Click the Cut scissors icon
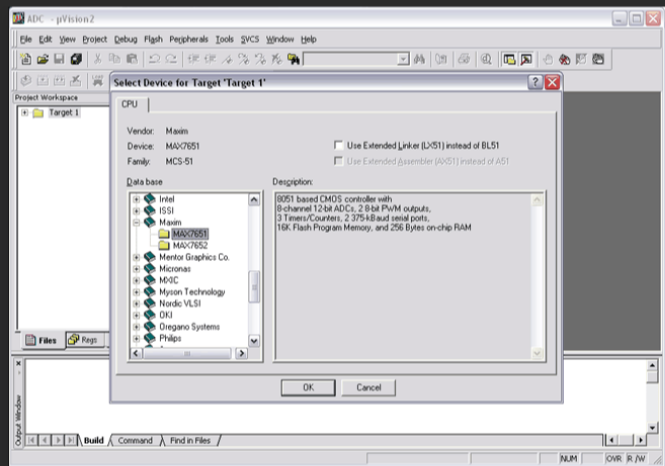This screenshot has width=665, height=466. (98, 59)
